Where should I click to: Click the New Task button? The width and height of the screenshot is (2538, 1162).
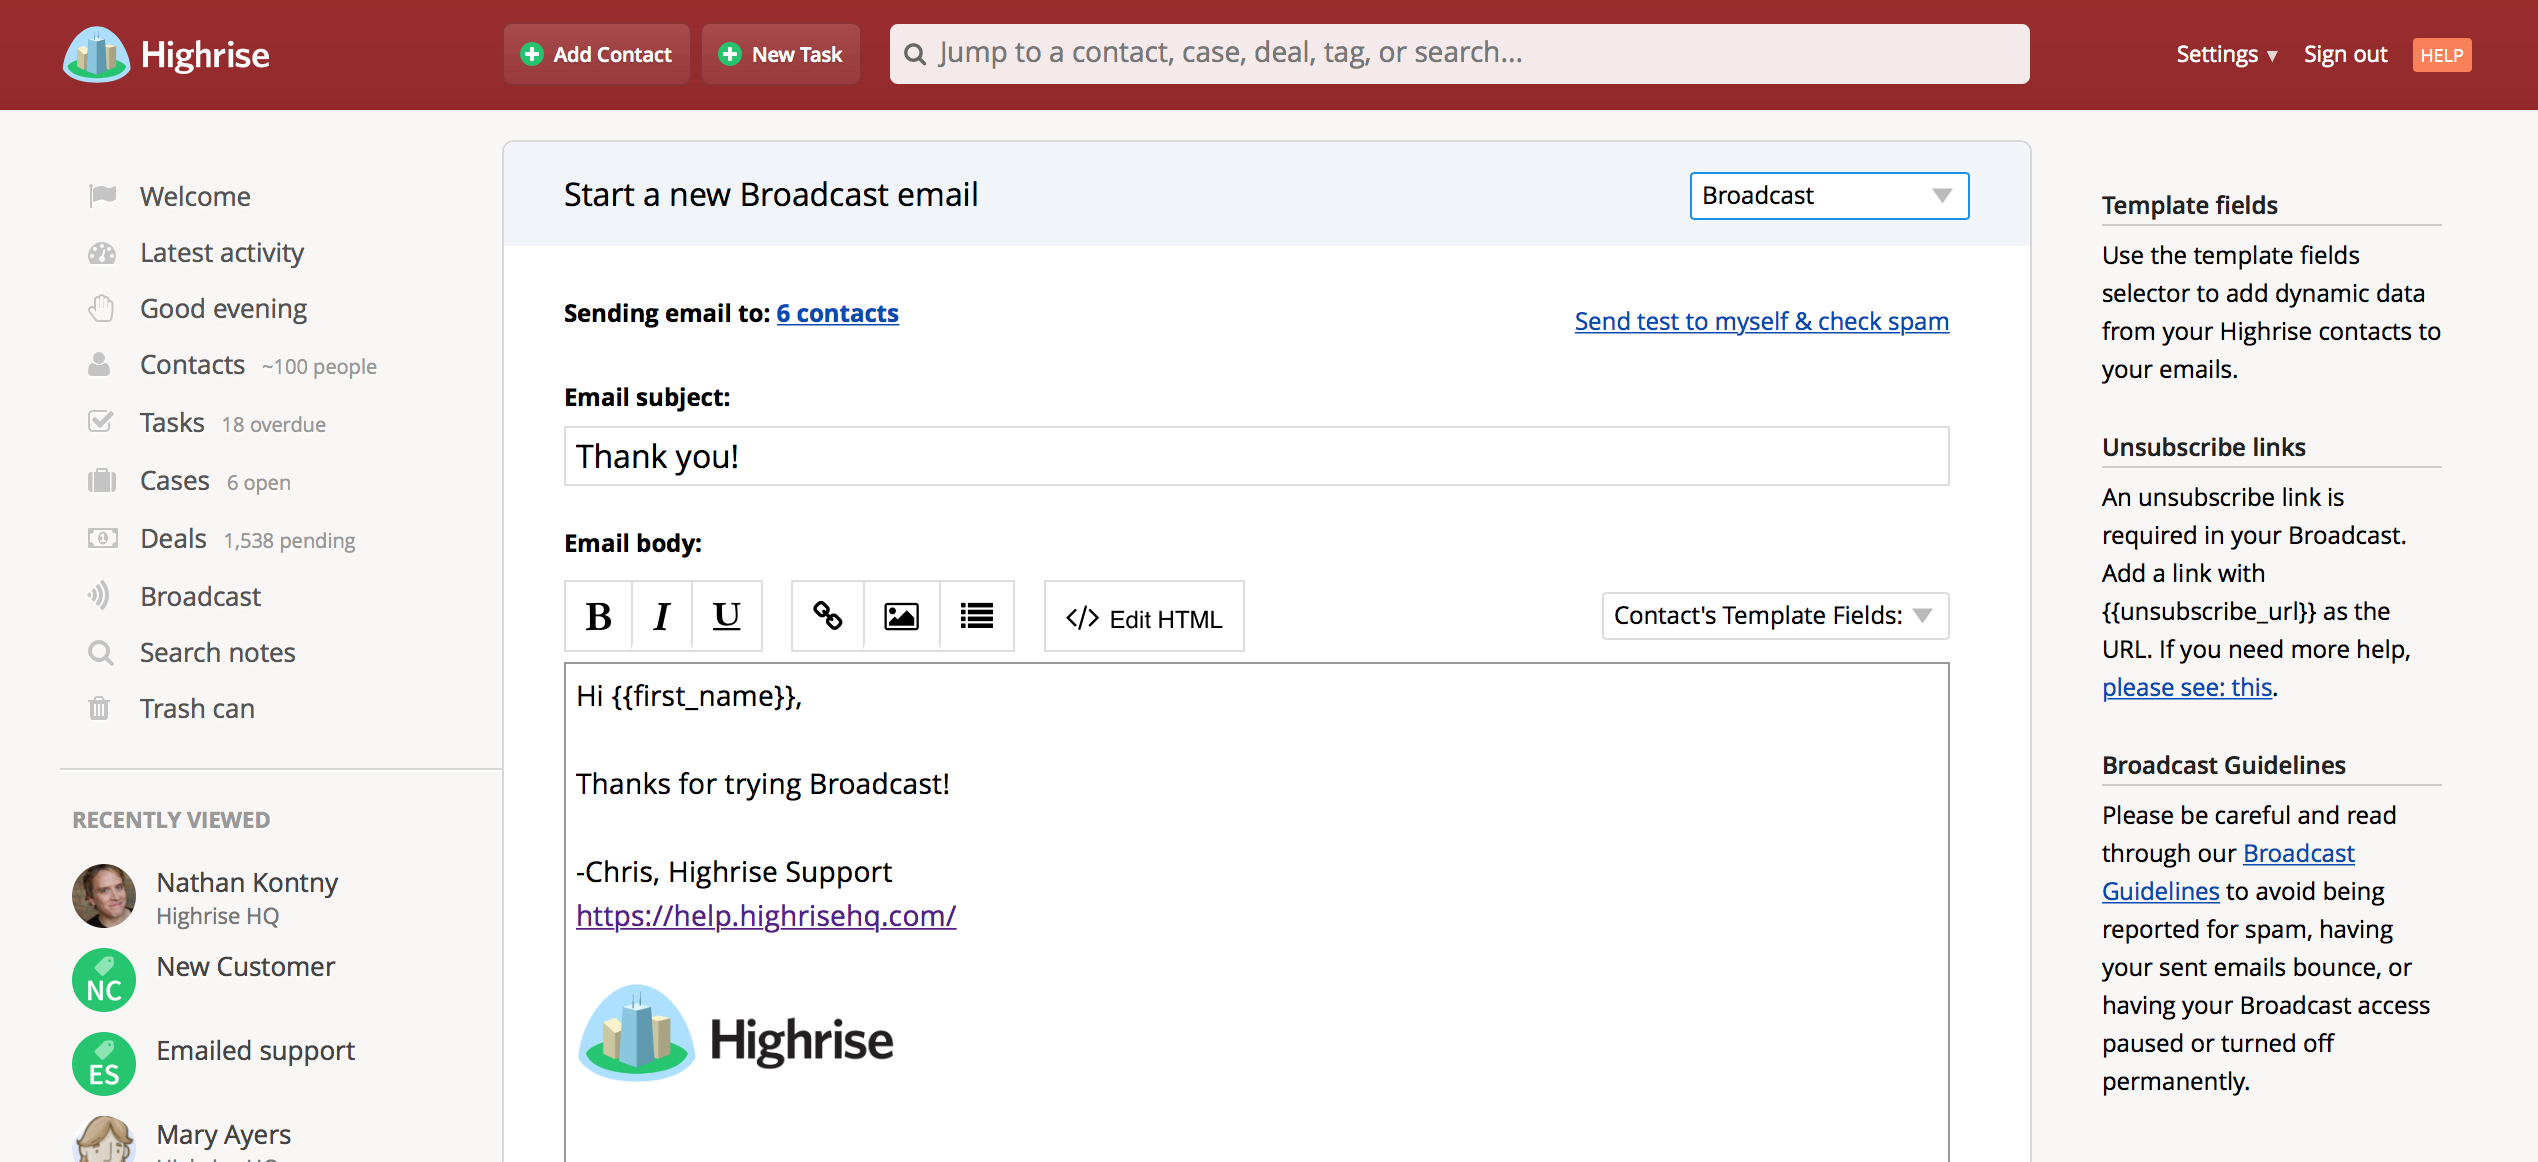pyautogui.click(x=781, y=54)
